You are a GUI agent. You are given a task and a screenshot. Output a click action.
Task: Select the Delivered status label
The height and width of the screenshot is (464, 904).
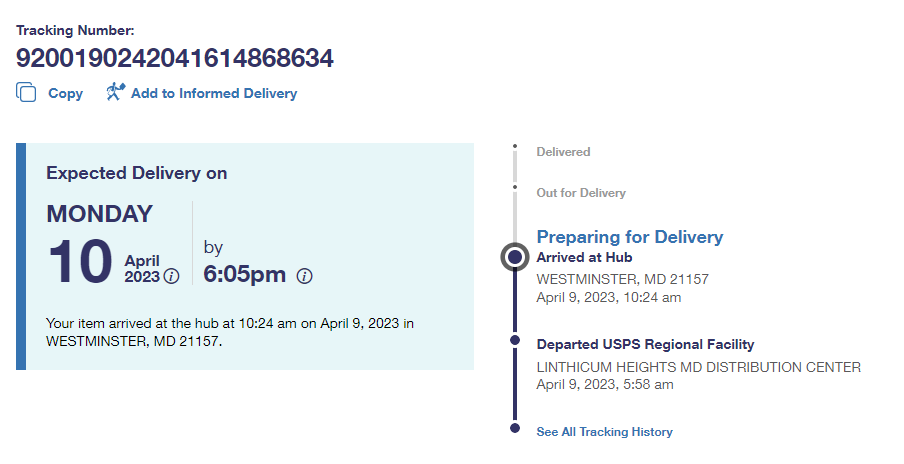563,152
